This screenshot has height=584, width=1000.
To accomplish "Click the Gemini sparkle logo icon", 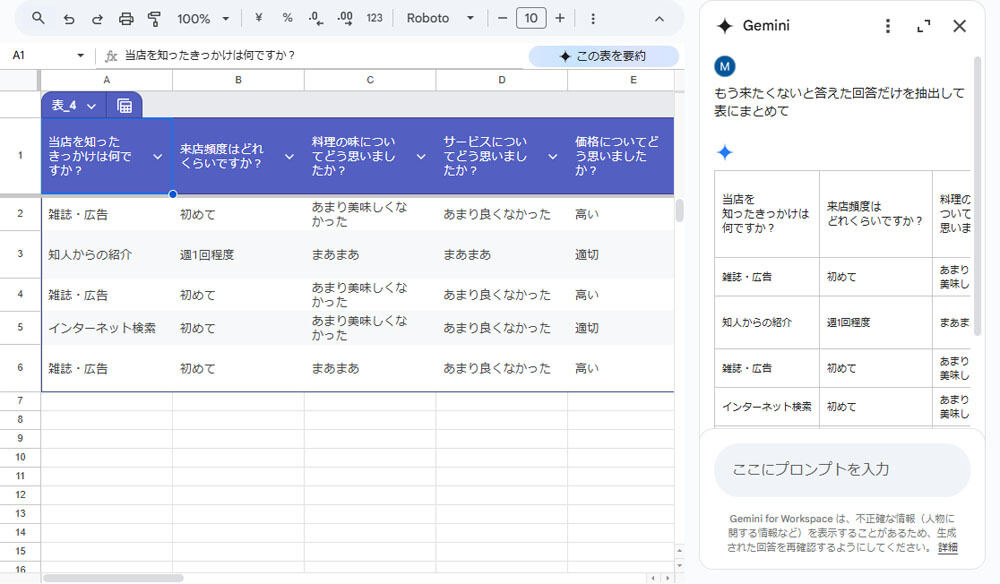I will coord(724,26).
